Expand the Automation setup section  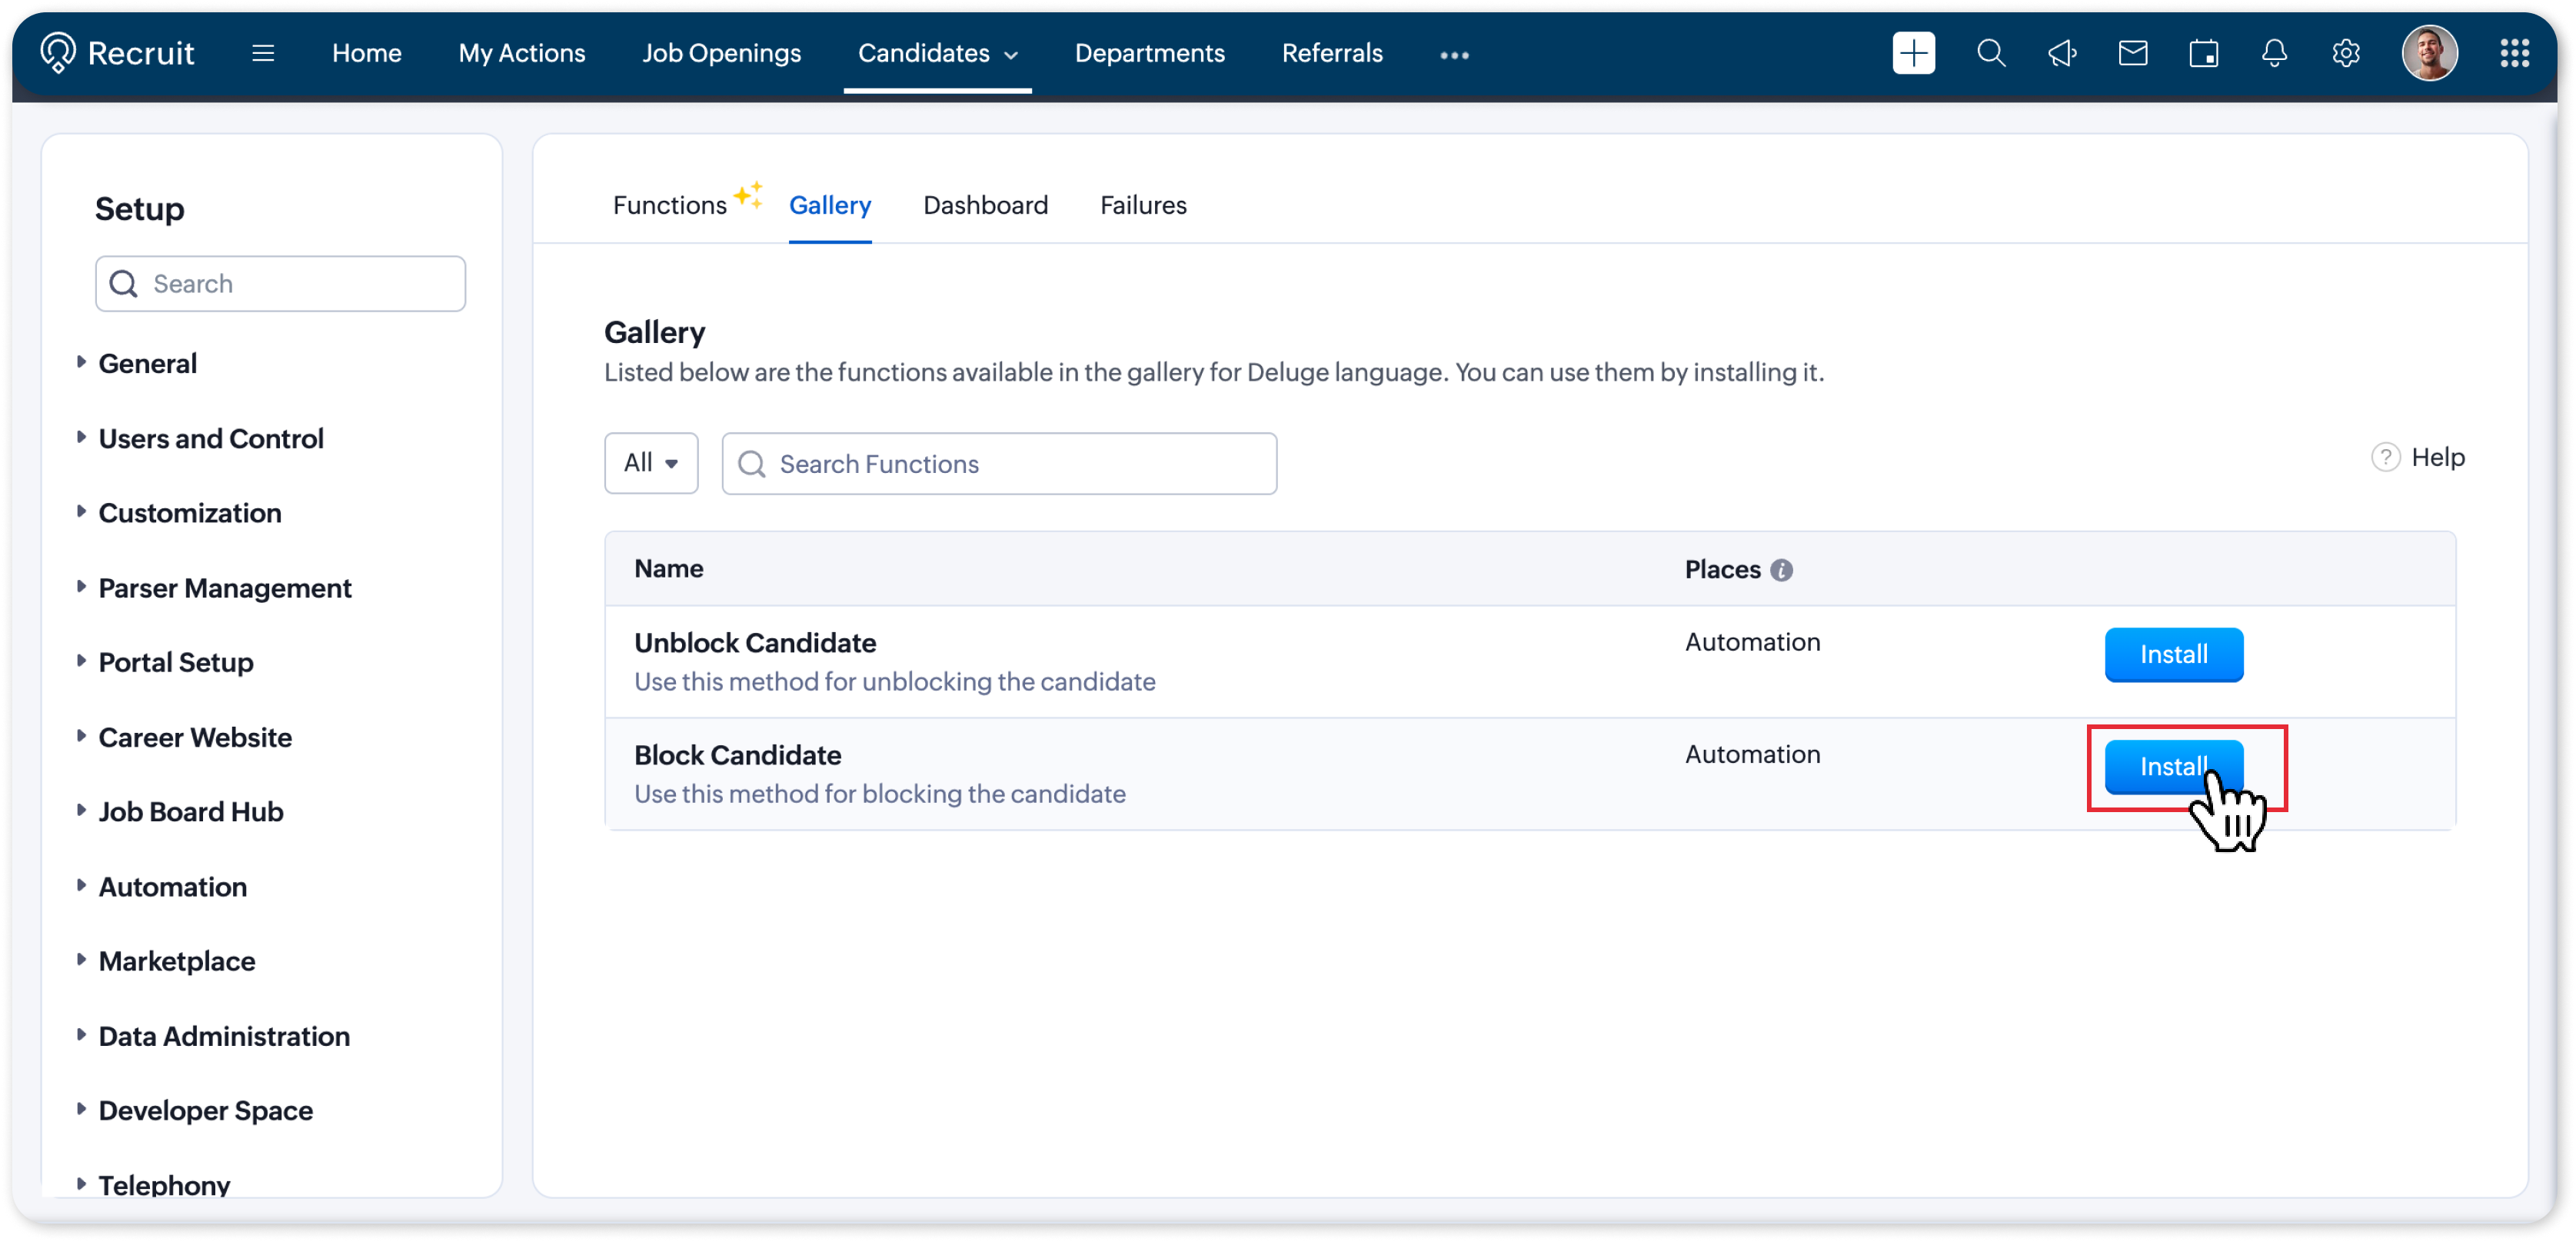[172, 886]
